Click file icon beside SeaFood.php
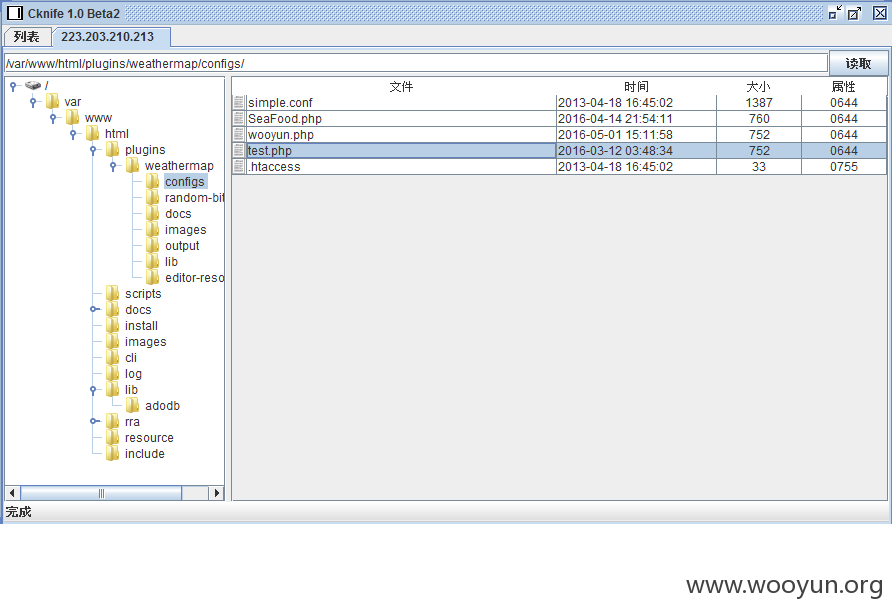Image resolution: width=892 pixels, height=614 pixels. (x=239, y=118)
